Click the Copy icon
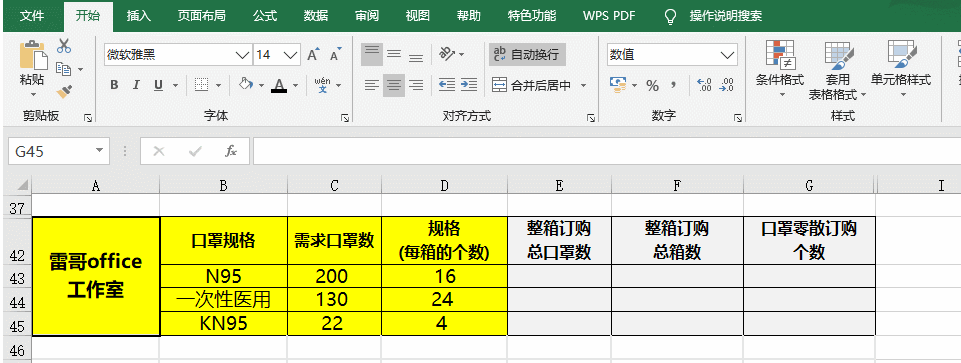The image size is (961, 363). click(64, 69)
